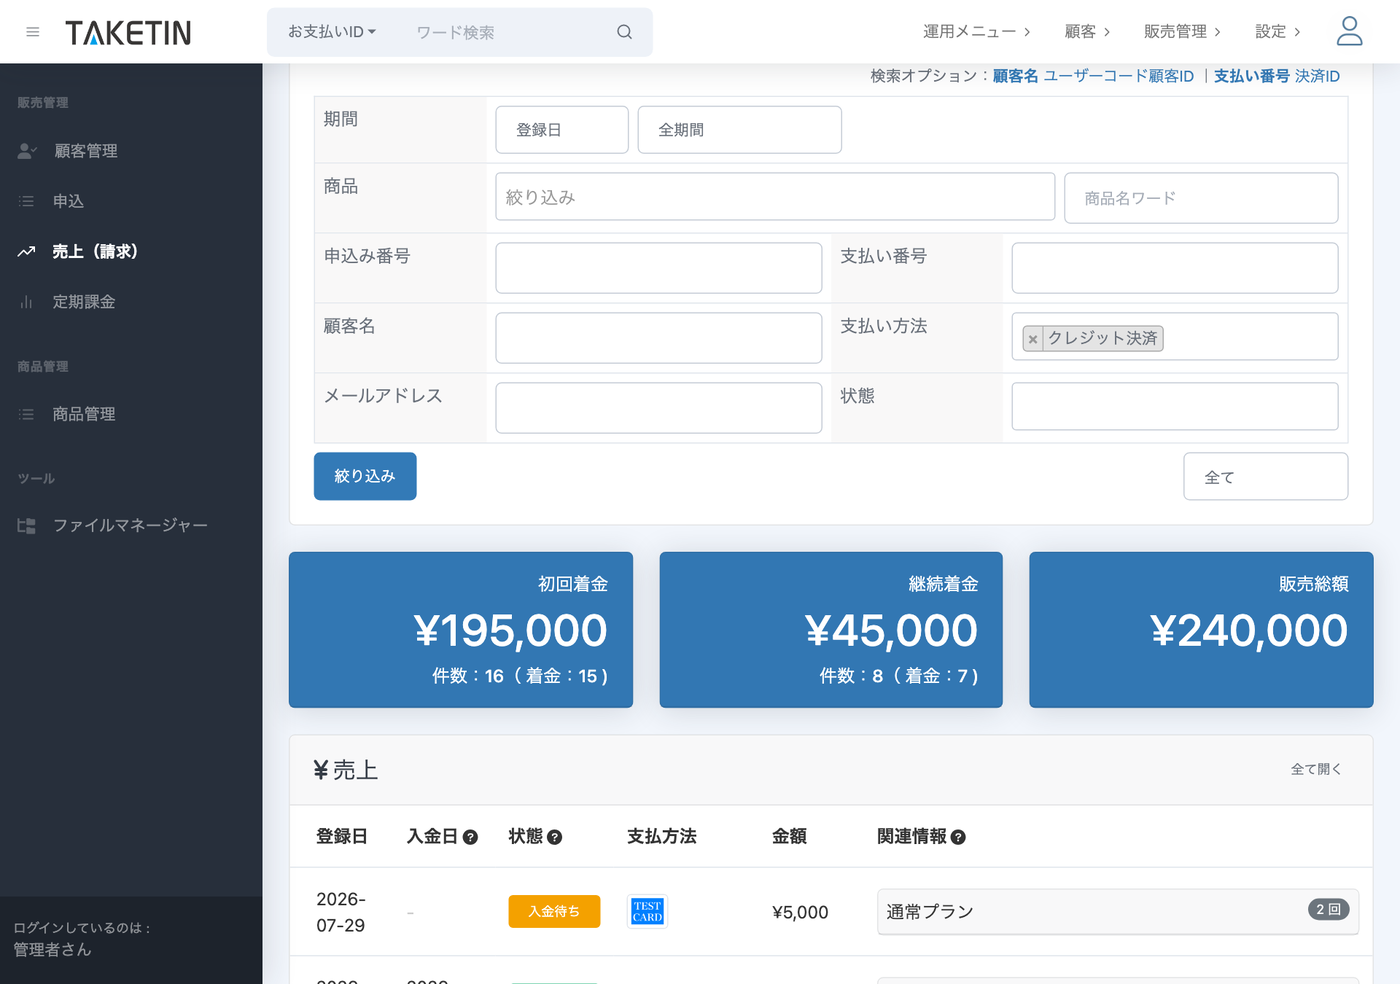1400x984 pixels.
Task: Click the TEST CARD payment icon
Action: pyautogui.click(x=647, y=911)
